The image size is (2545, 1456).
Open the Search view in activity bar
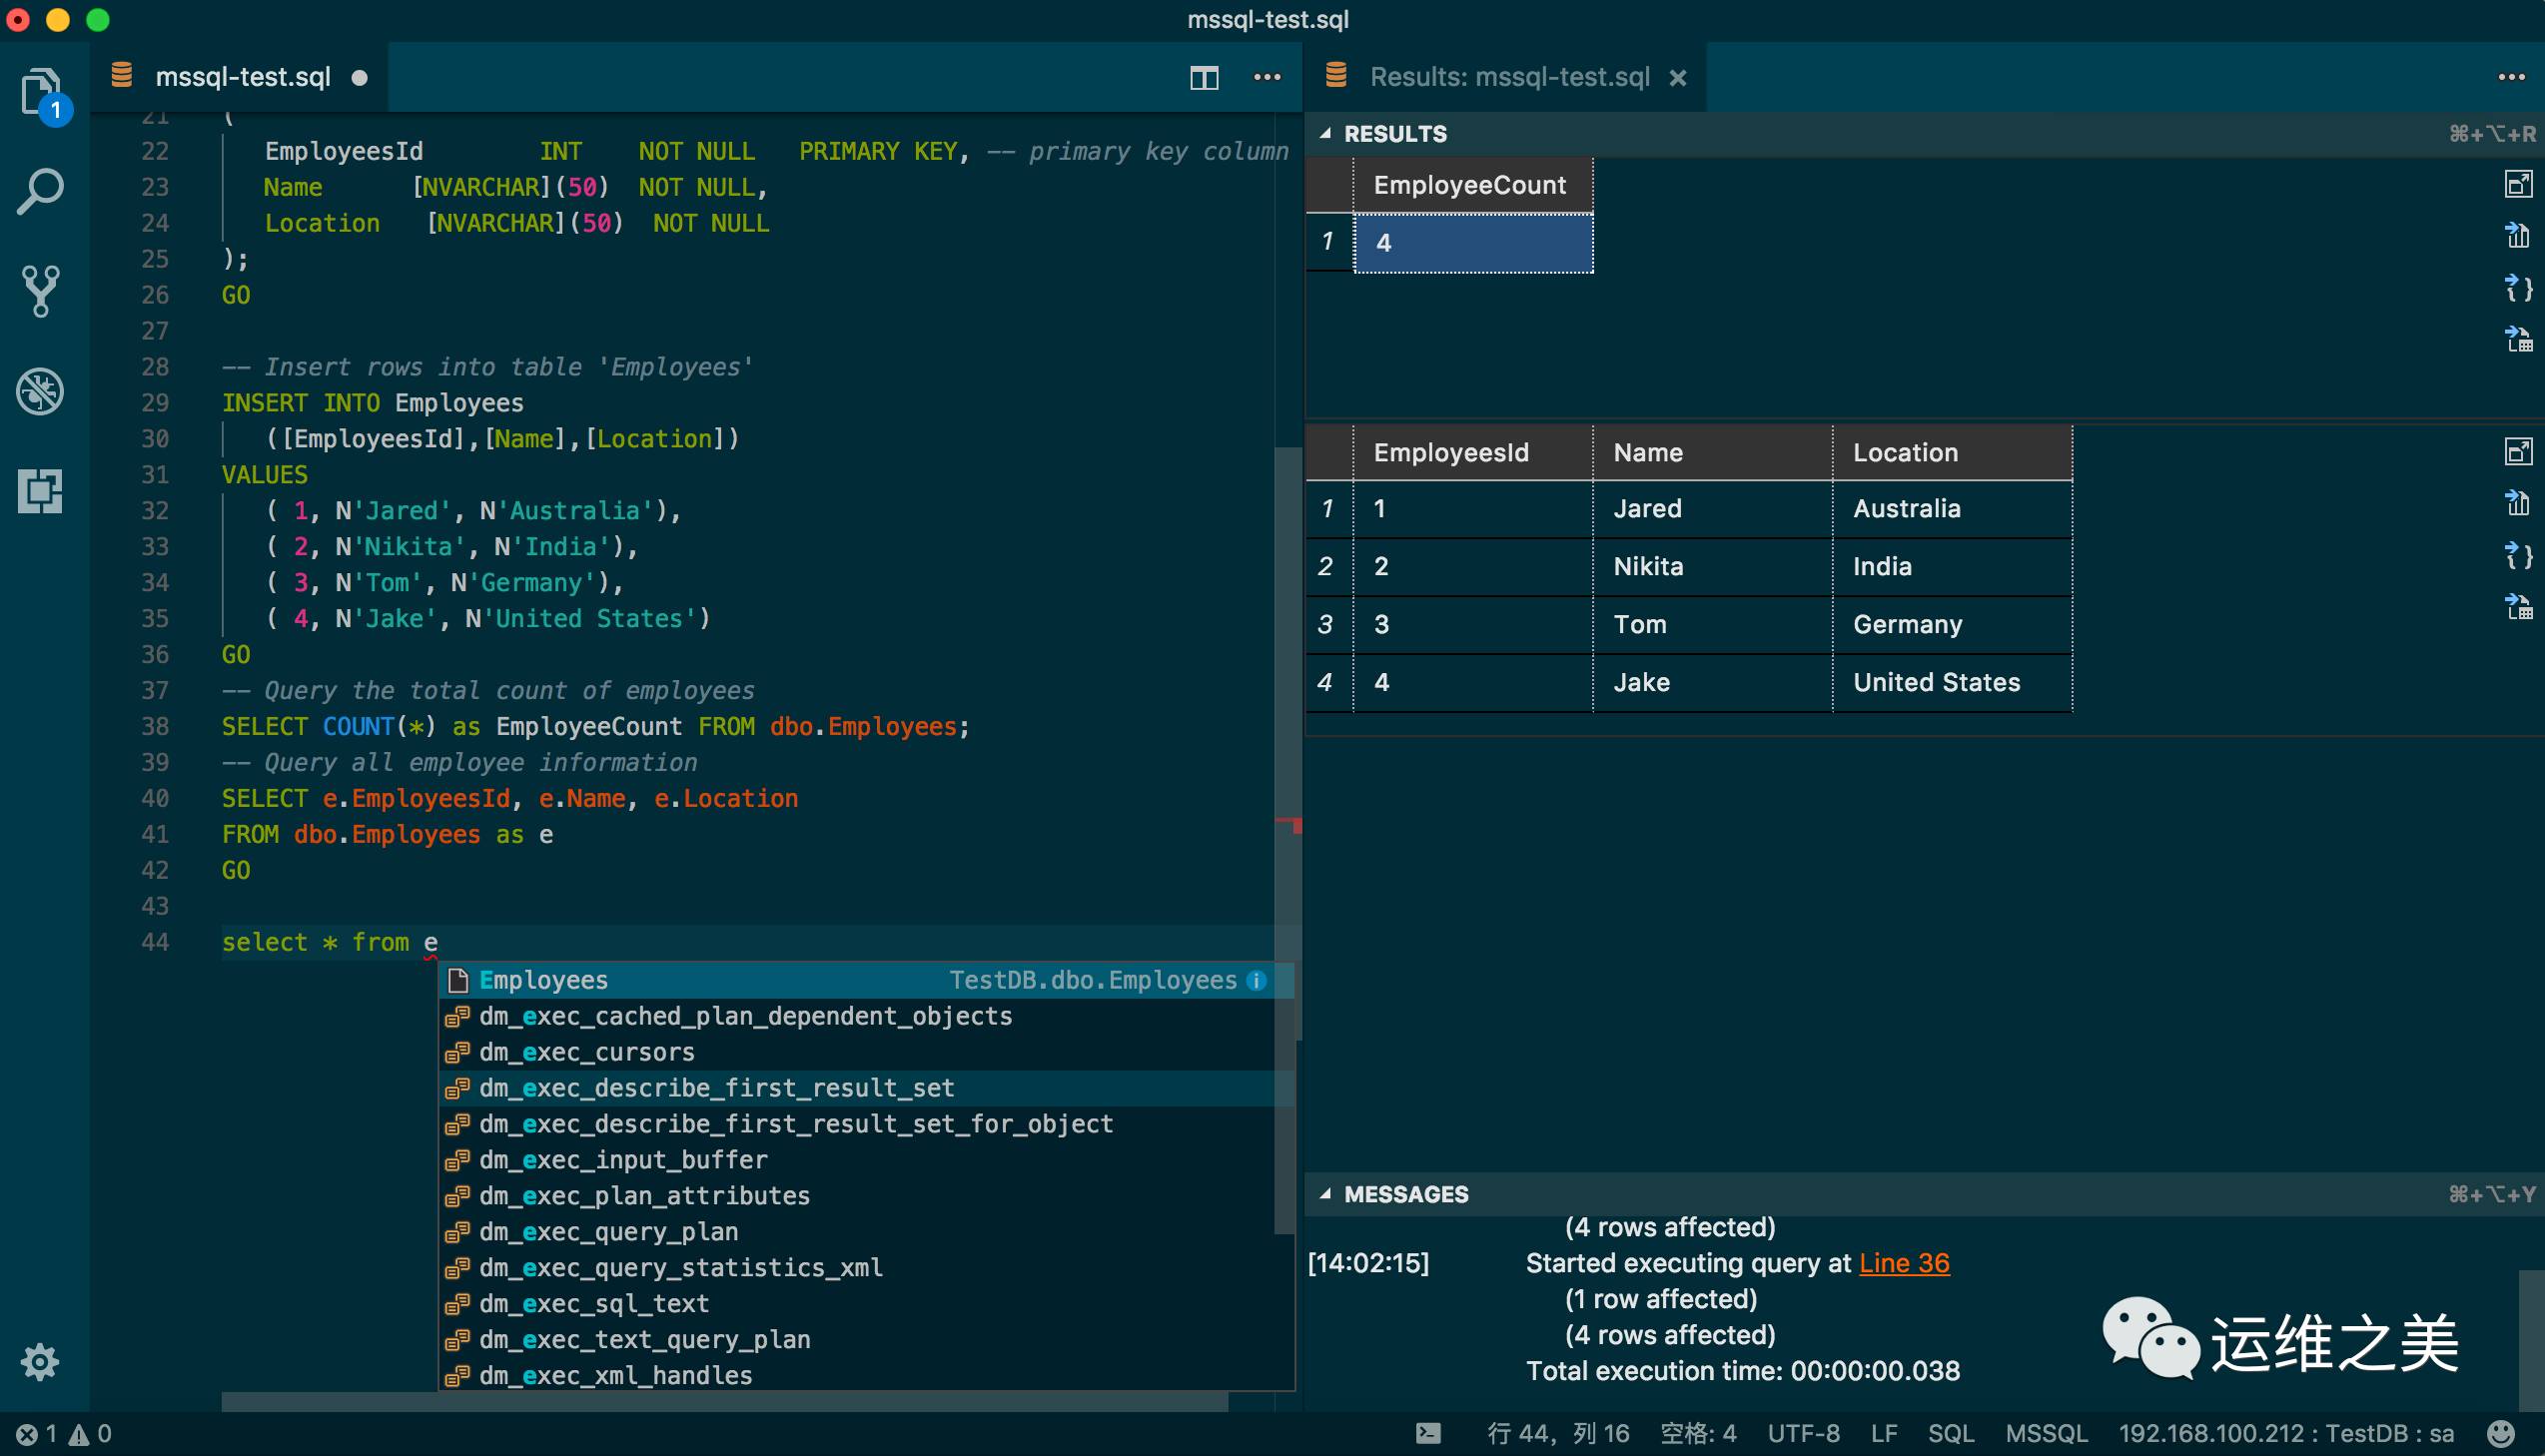coord(40,191)
